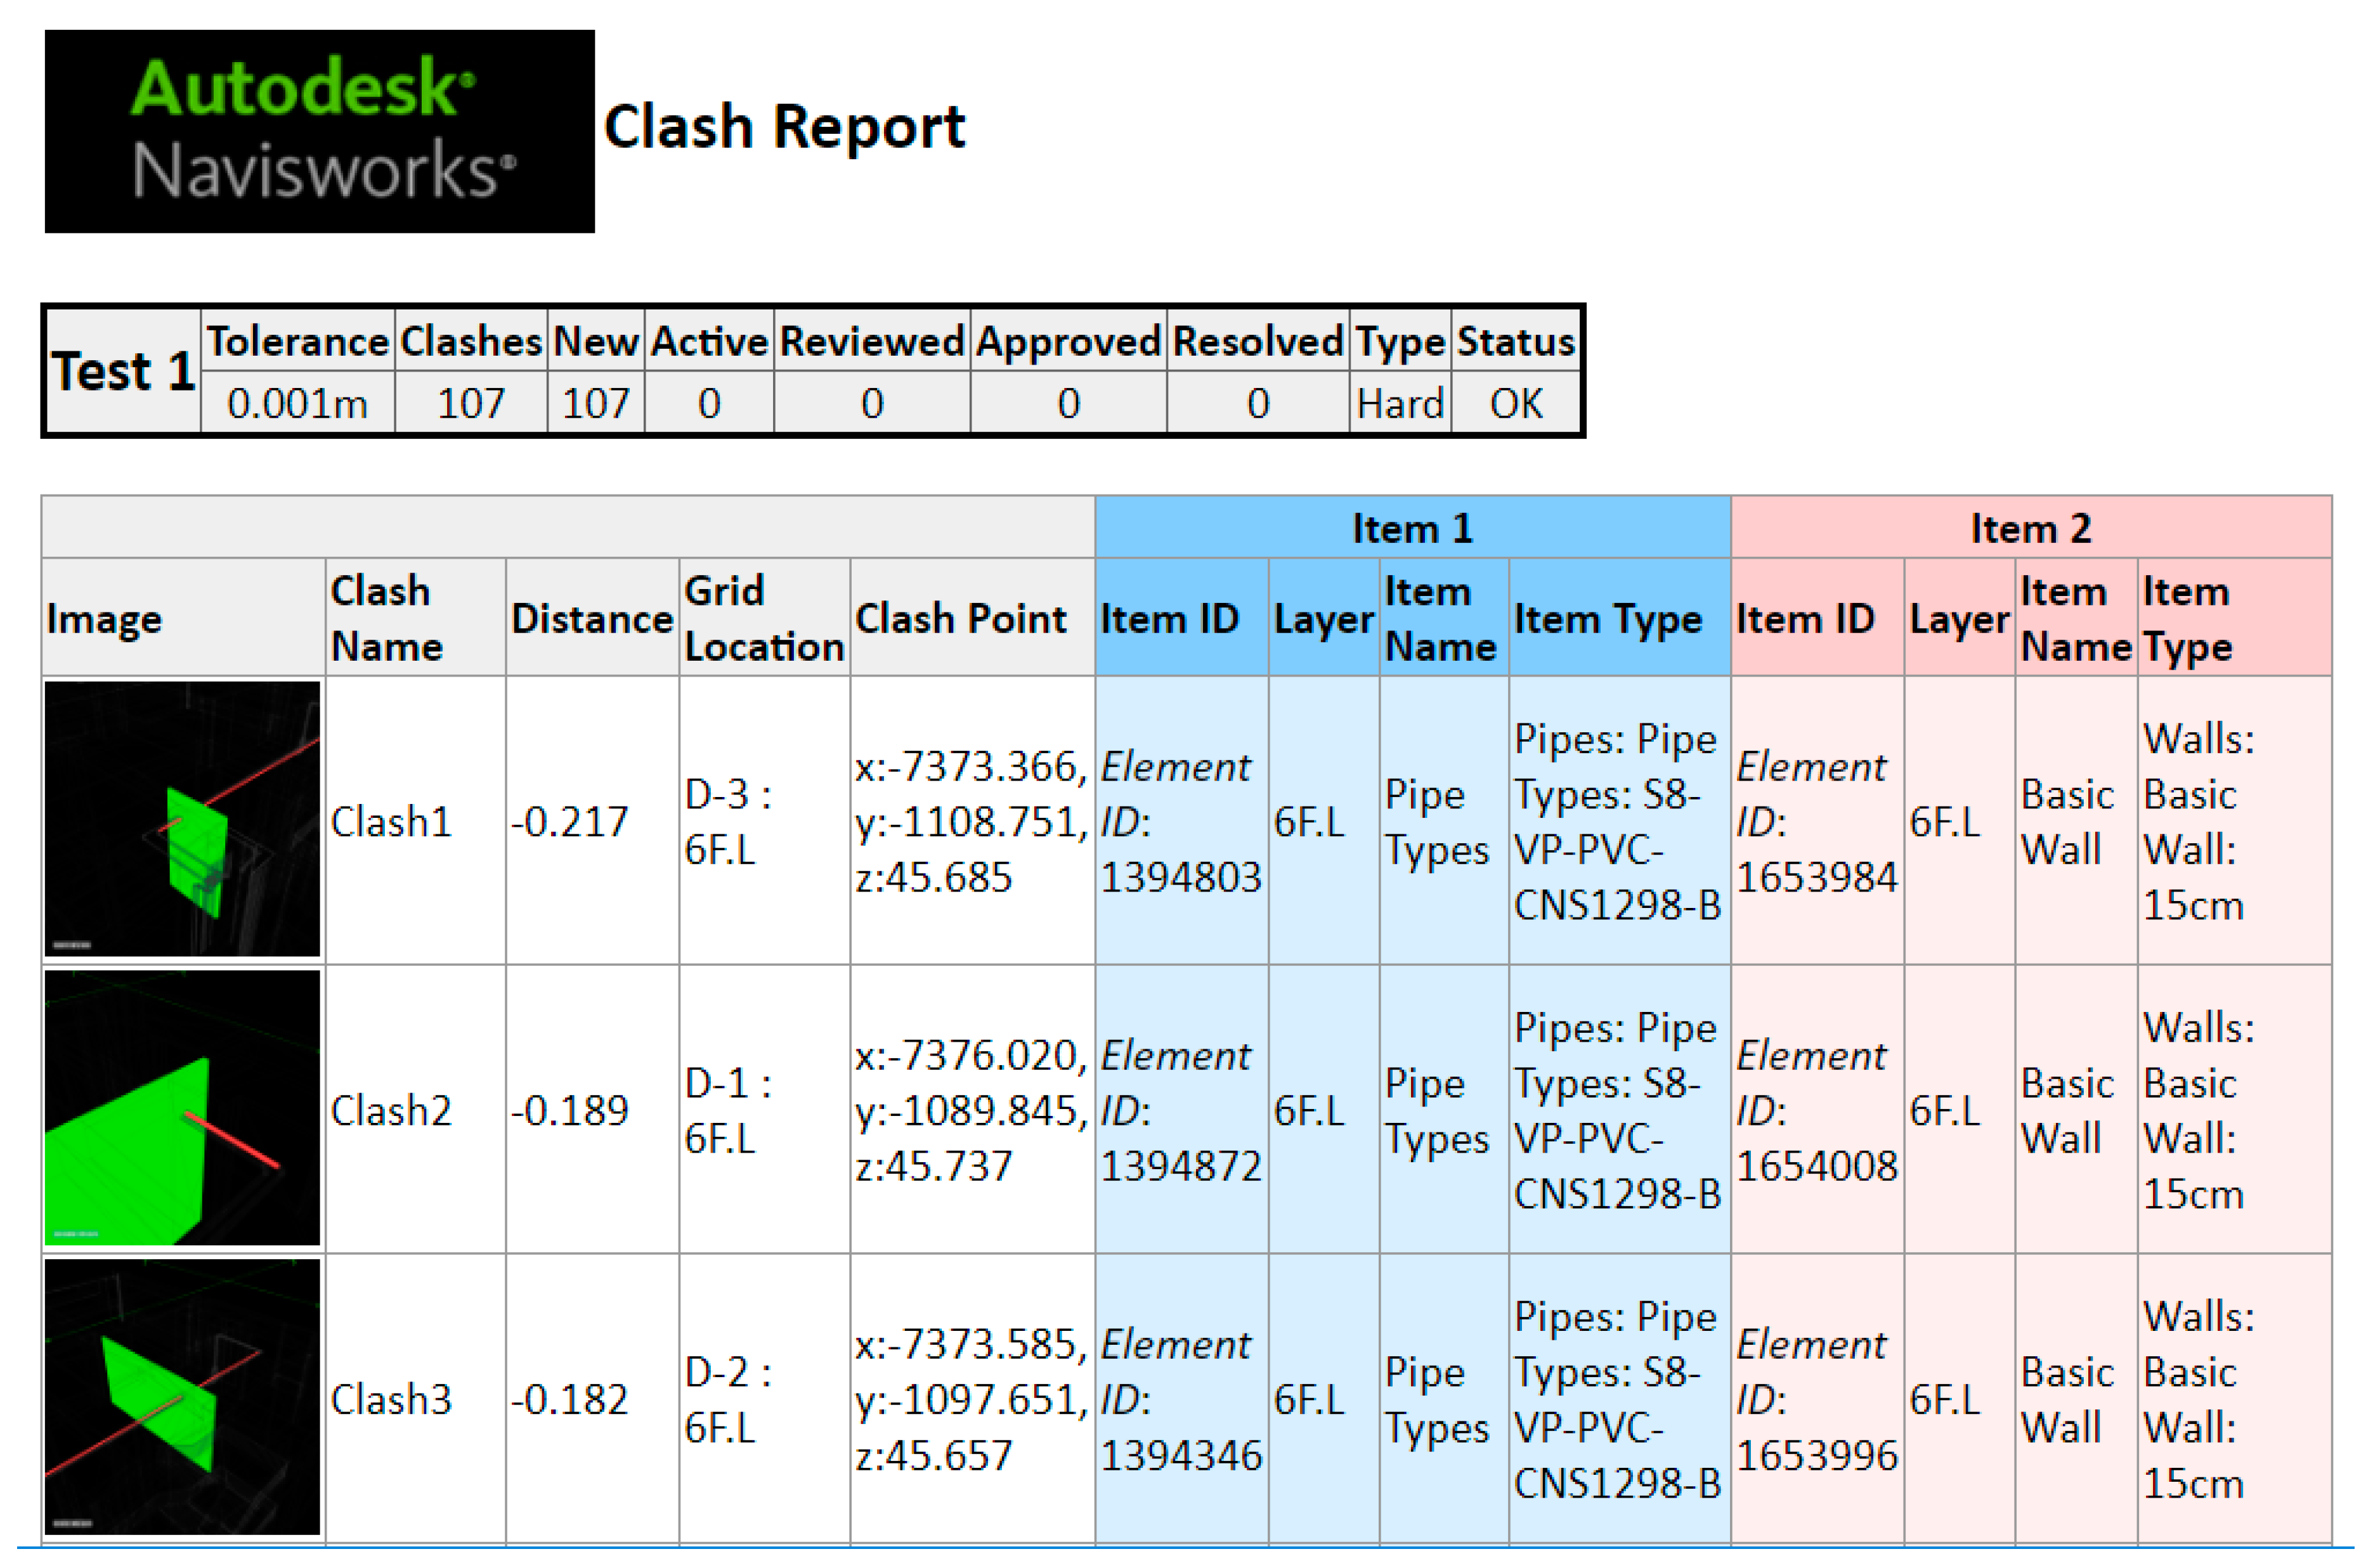
Task: Open the Clash2 thumbnail image
Action: [x=182, y=1108]
